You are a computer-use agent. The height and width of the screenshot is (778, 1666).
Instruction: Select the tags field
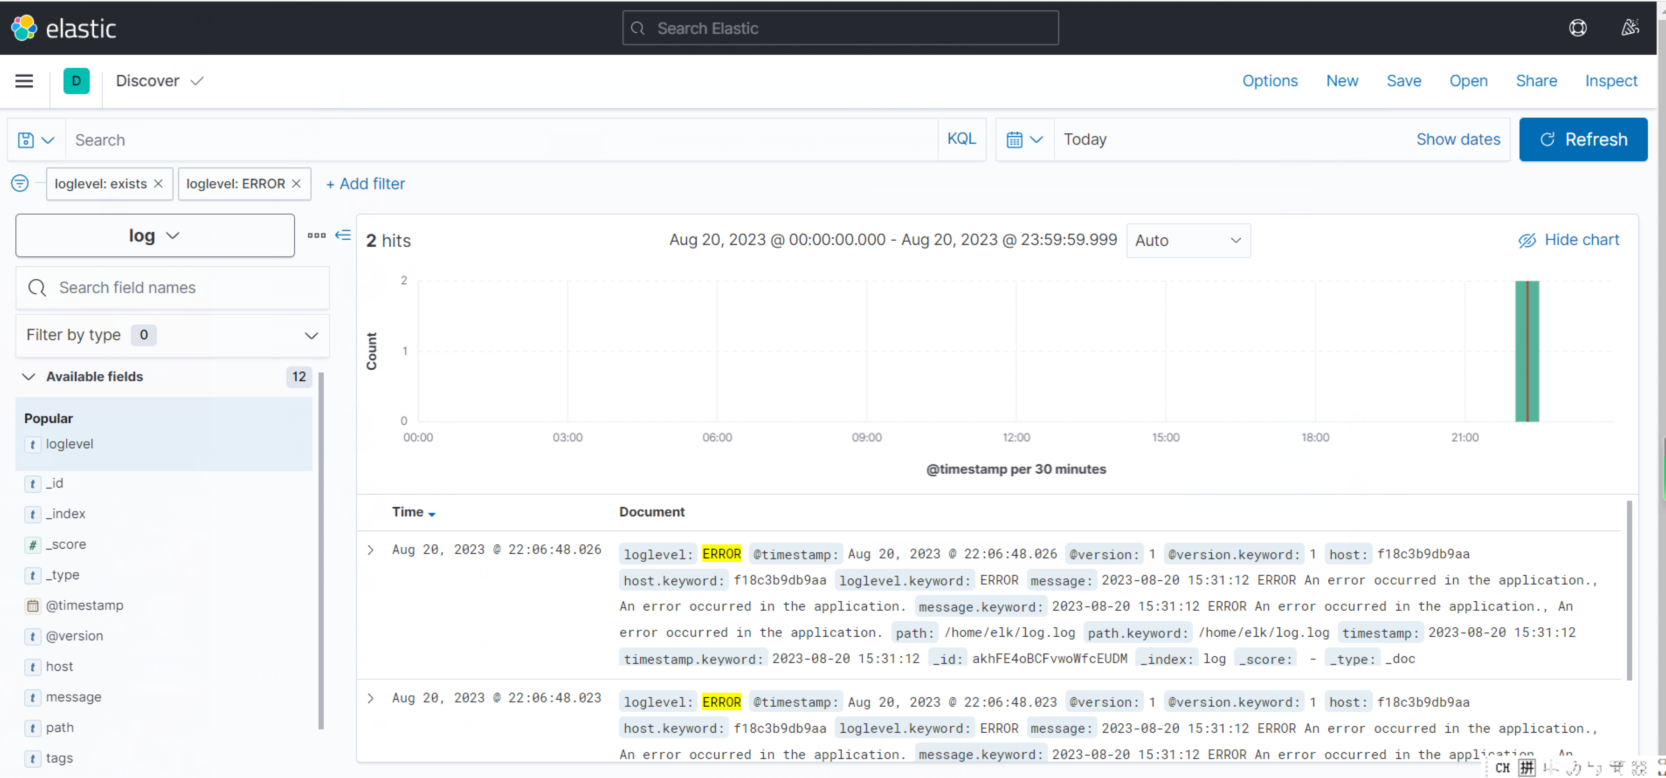tap(59, 758)
